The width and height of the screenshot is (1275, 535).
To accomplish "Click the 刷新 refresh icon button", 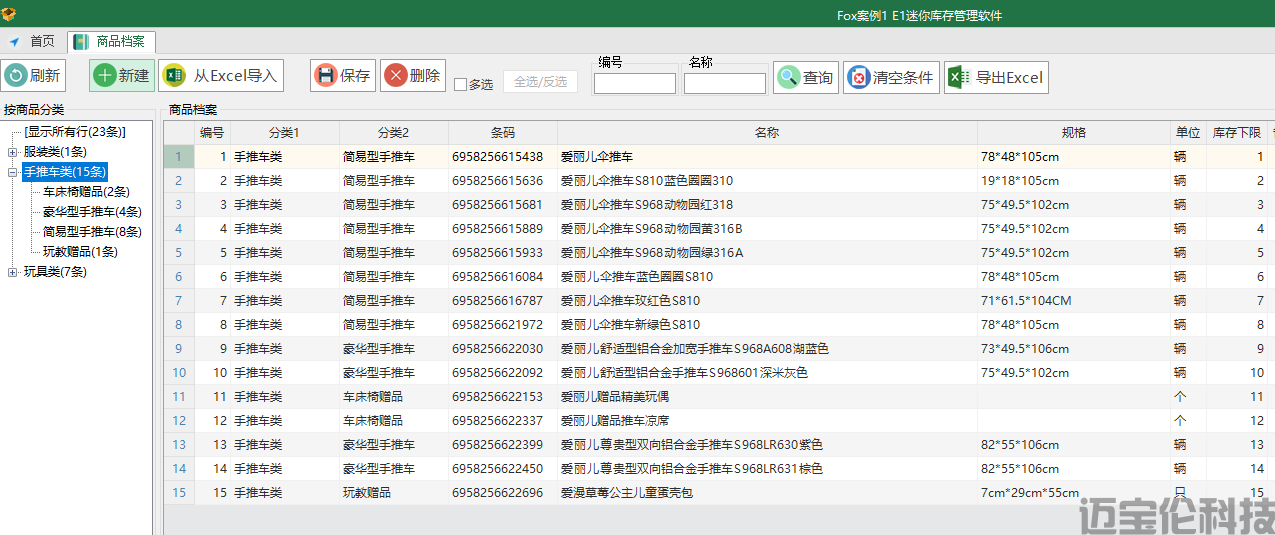I will [16, 76].
